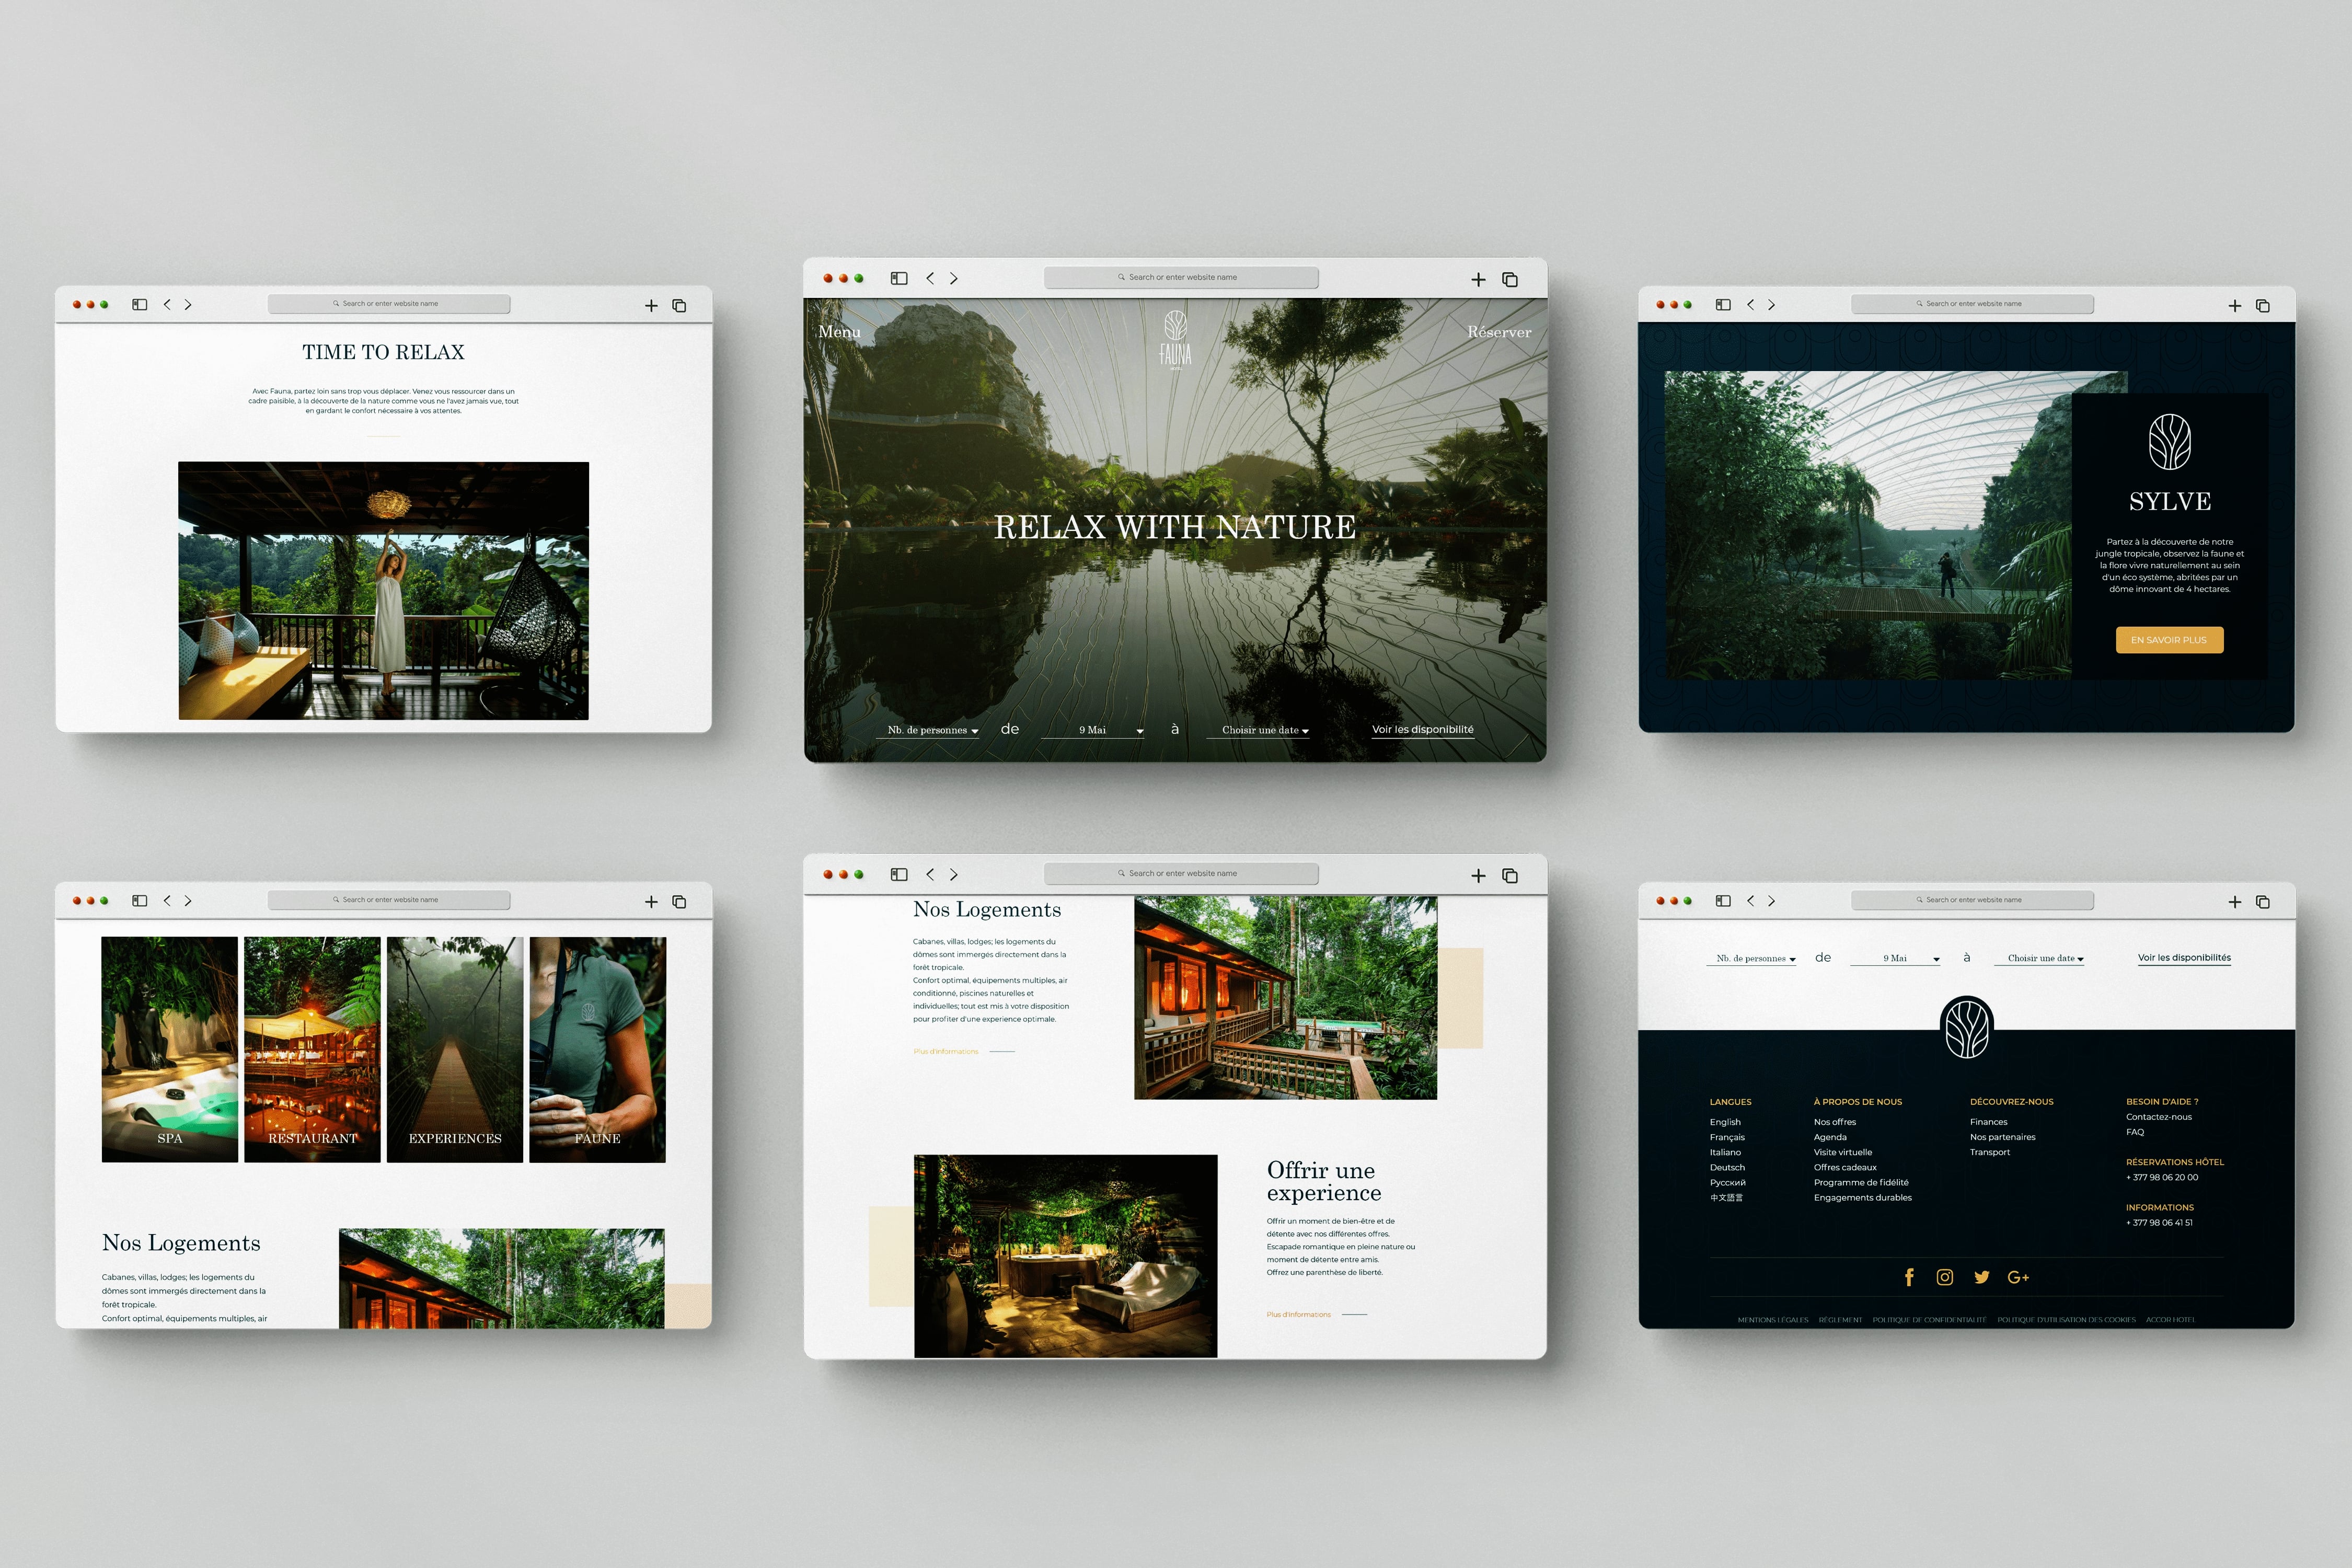Open the Menu on the hero page

(x=839, y=332)
